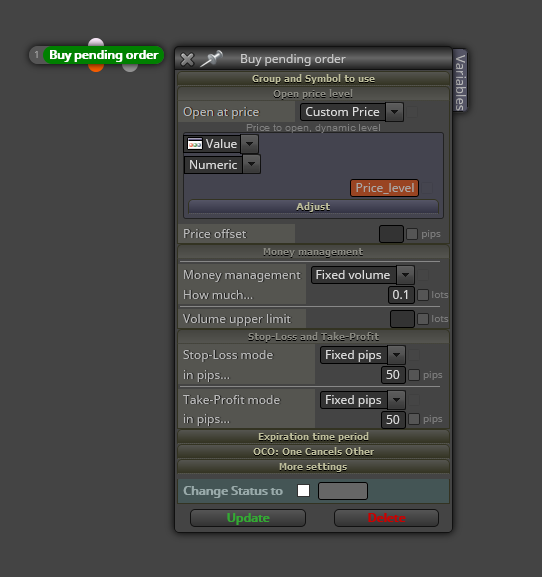542x577 pixels.
Task: Toggle checkbox beside Stop-Loss mode dropdown
Action: (414, 355)
